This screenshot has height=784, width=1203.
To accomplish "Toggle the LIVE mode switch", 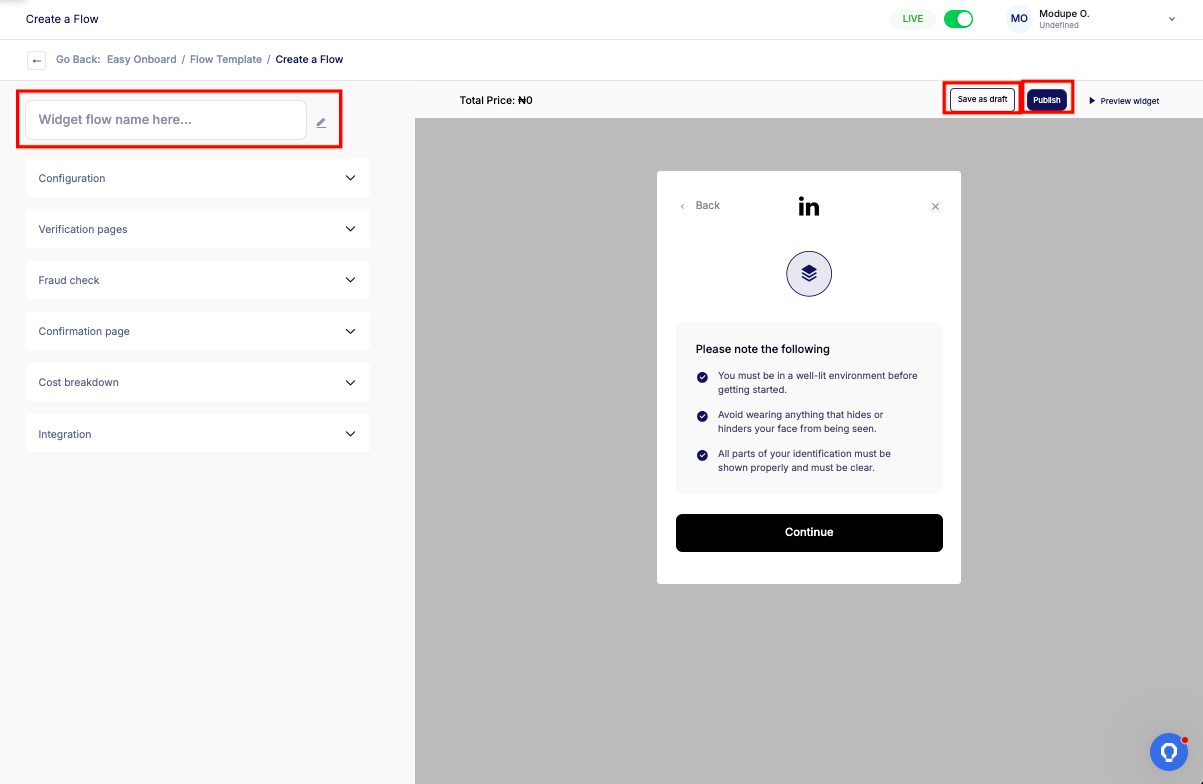I will (958, 19).
